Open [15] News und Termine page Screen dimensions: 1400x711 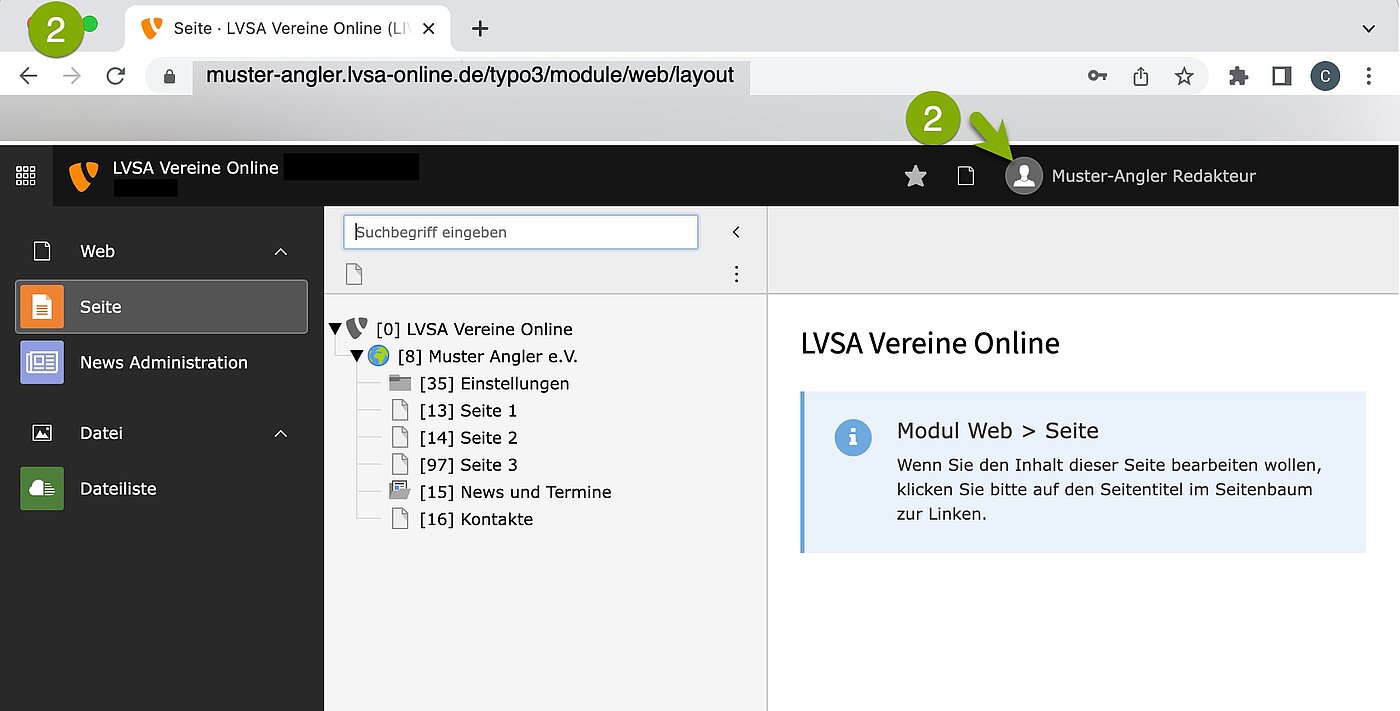[516, 491]
